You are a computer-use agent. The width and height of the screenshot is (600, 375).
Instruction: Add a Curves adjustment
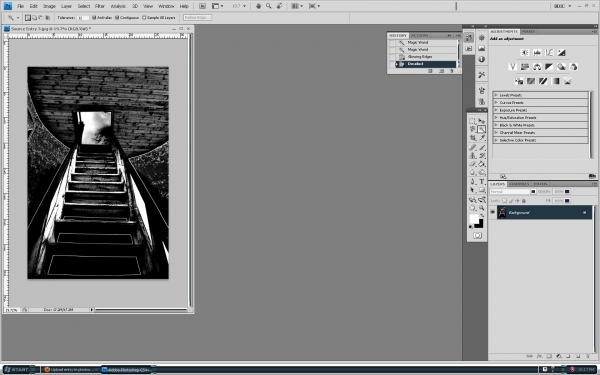pos(549,52)
